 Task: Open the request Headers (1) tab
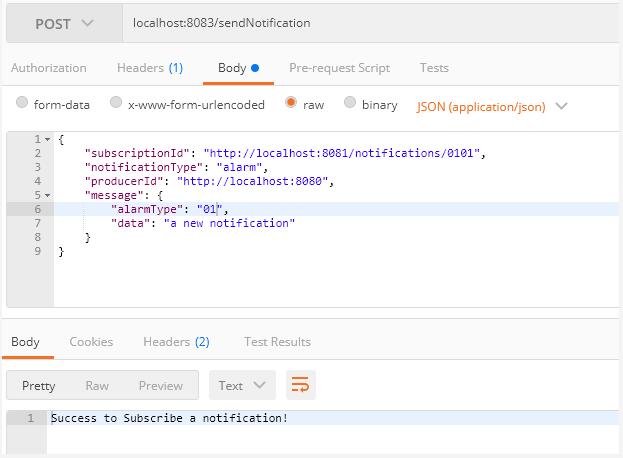150,68
